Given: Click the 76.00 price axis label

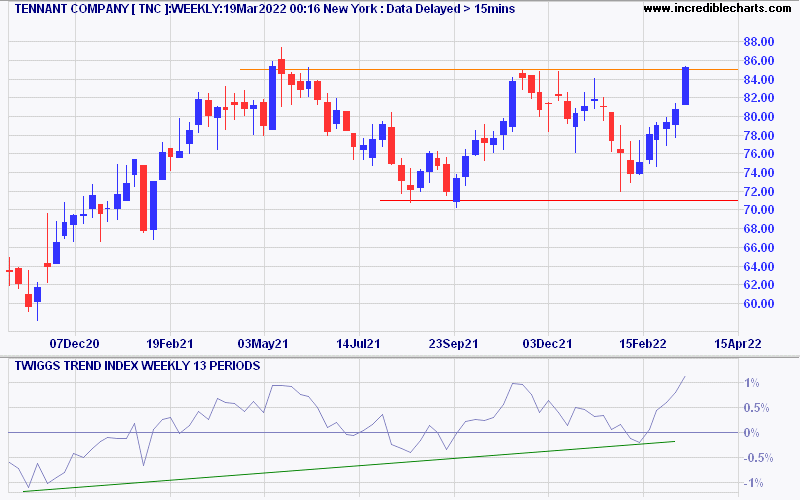Looking at the screenshot, I should [758, 154].
